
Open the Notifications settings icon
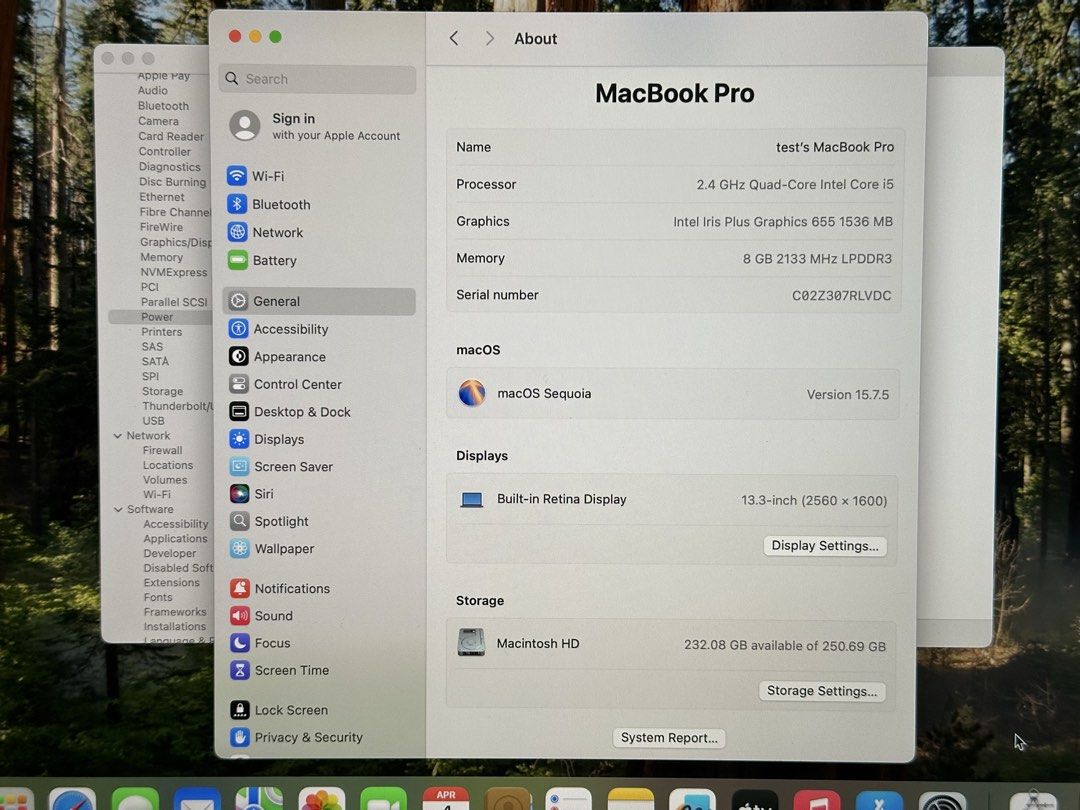point(240,588)
